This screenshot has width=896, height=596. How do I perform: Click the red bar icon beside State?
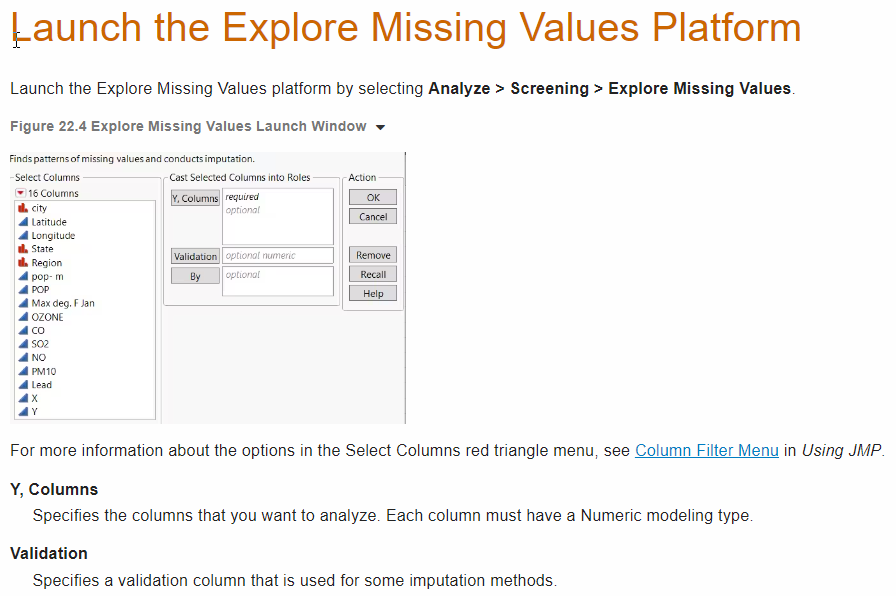(x=23, y=249)
